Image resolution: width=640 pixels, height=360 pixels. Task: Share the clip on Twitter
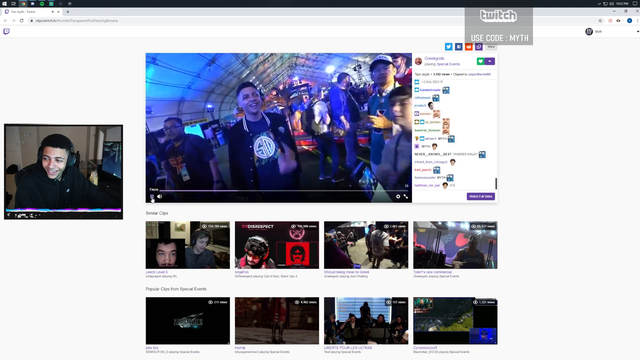[448, 47]
